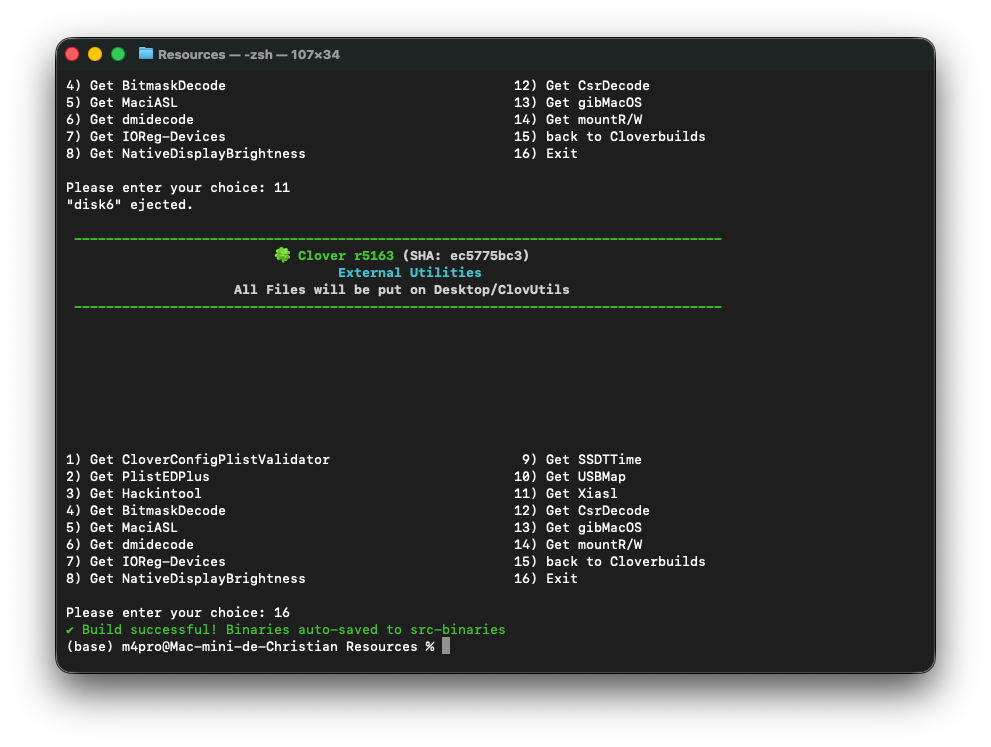Click '11) Get Xiasl' menu entry
The height and width of the screenshot is (747, 991).
point(566,494)
